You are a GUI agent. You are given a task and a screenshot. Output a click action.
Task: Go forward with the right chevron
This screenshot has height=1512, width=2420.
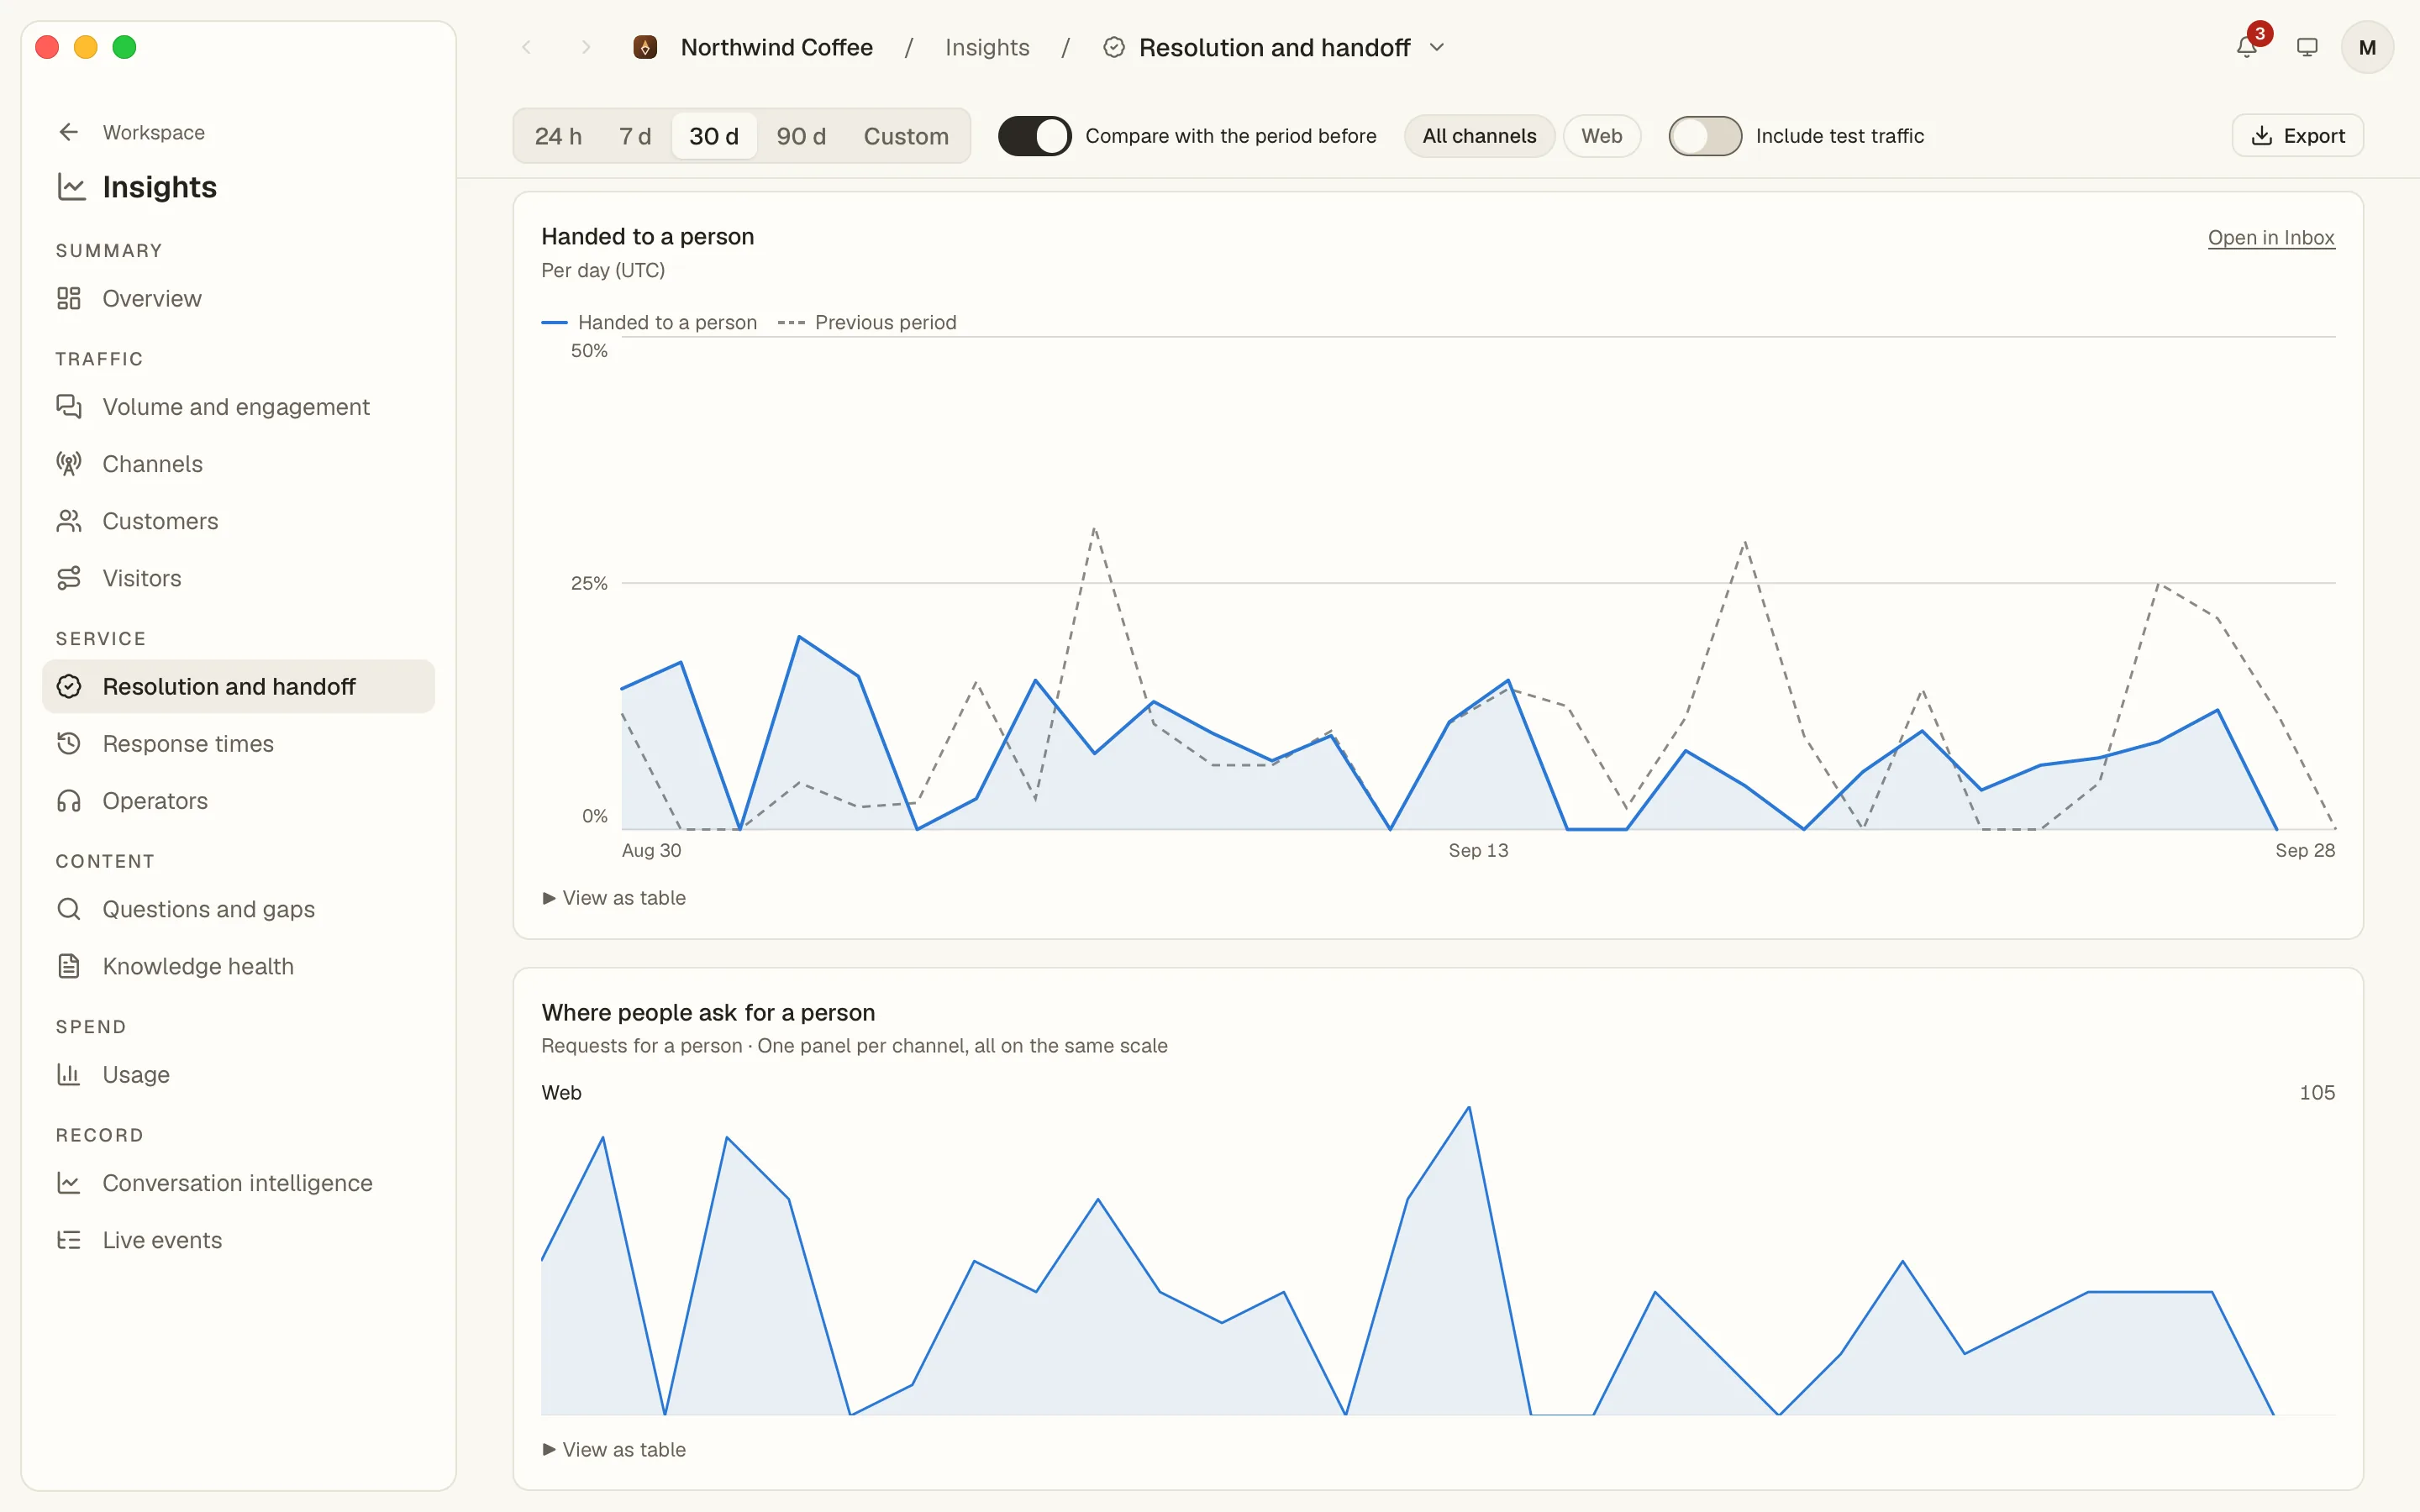point(586,47)
